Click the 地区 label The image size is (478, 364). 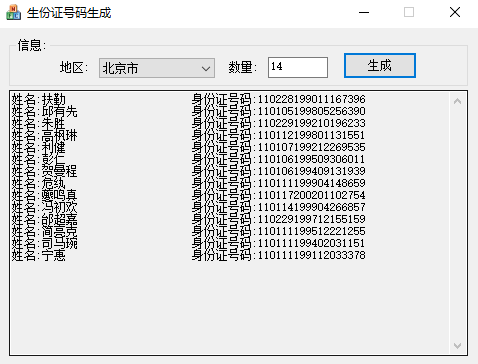[74, 67]
